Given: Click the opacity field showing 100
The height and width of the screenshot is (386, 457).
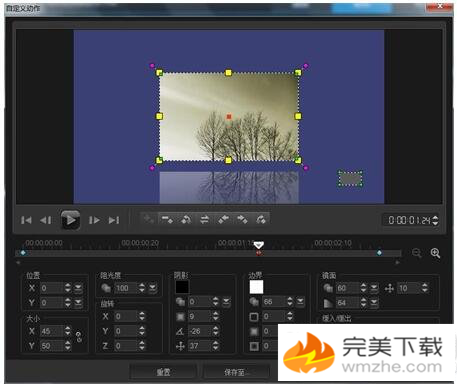Looking at the screenshot, I should click(x=126, y=288).
